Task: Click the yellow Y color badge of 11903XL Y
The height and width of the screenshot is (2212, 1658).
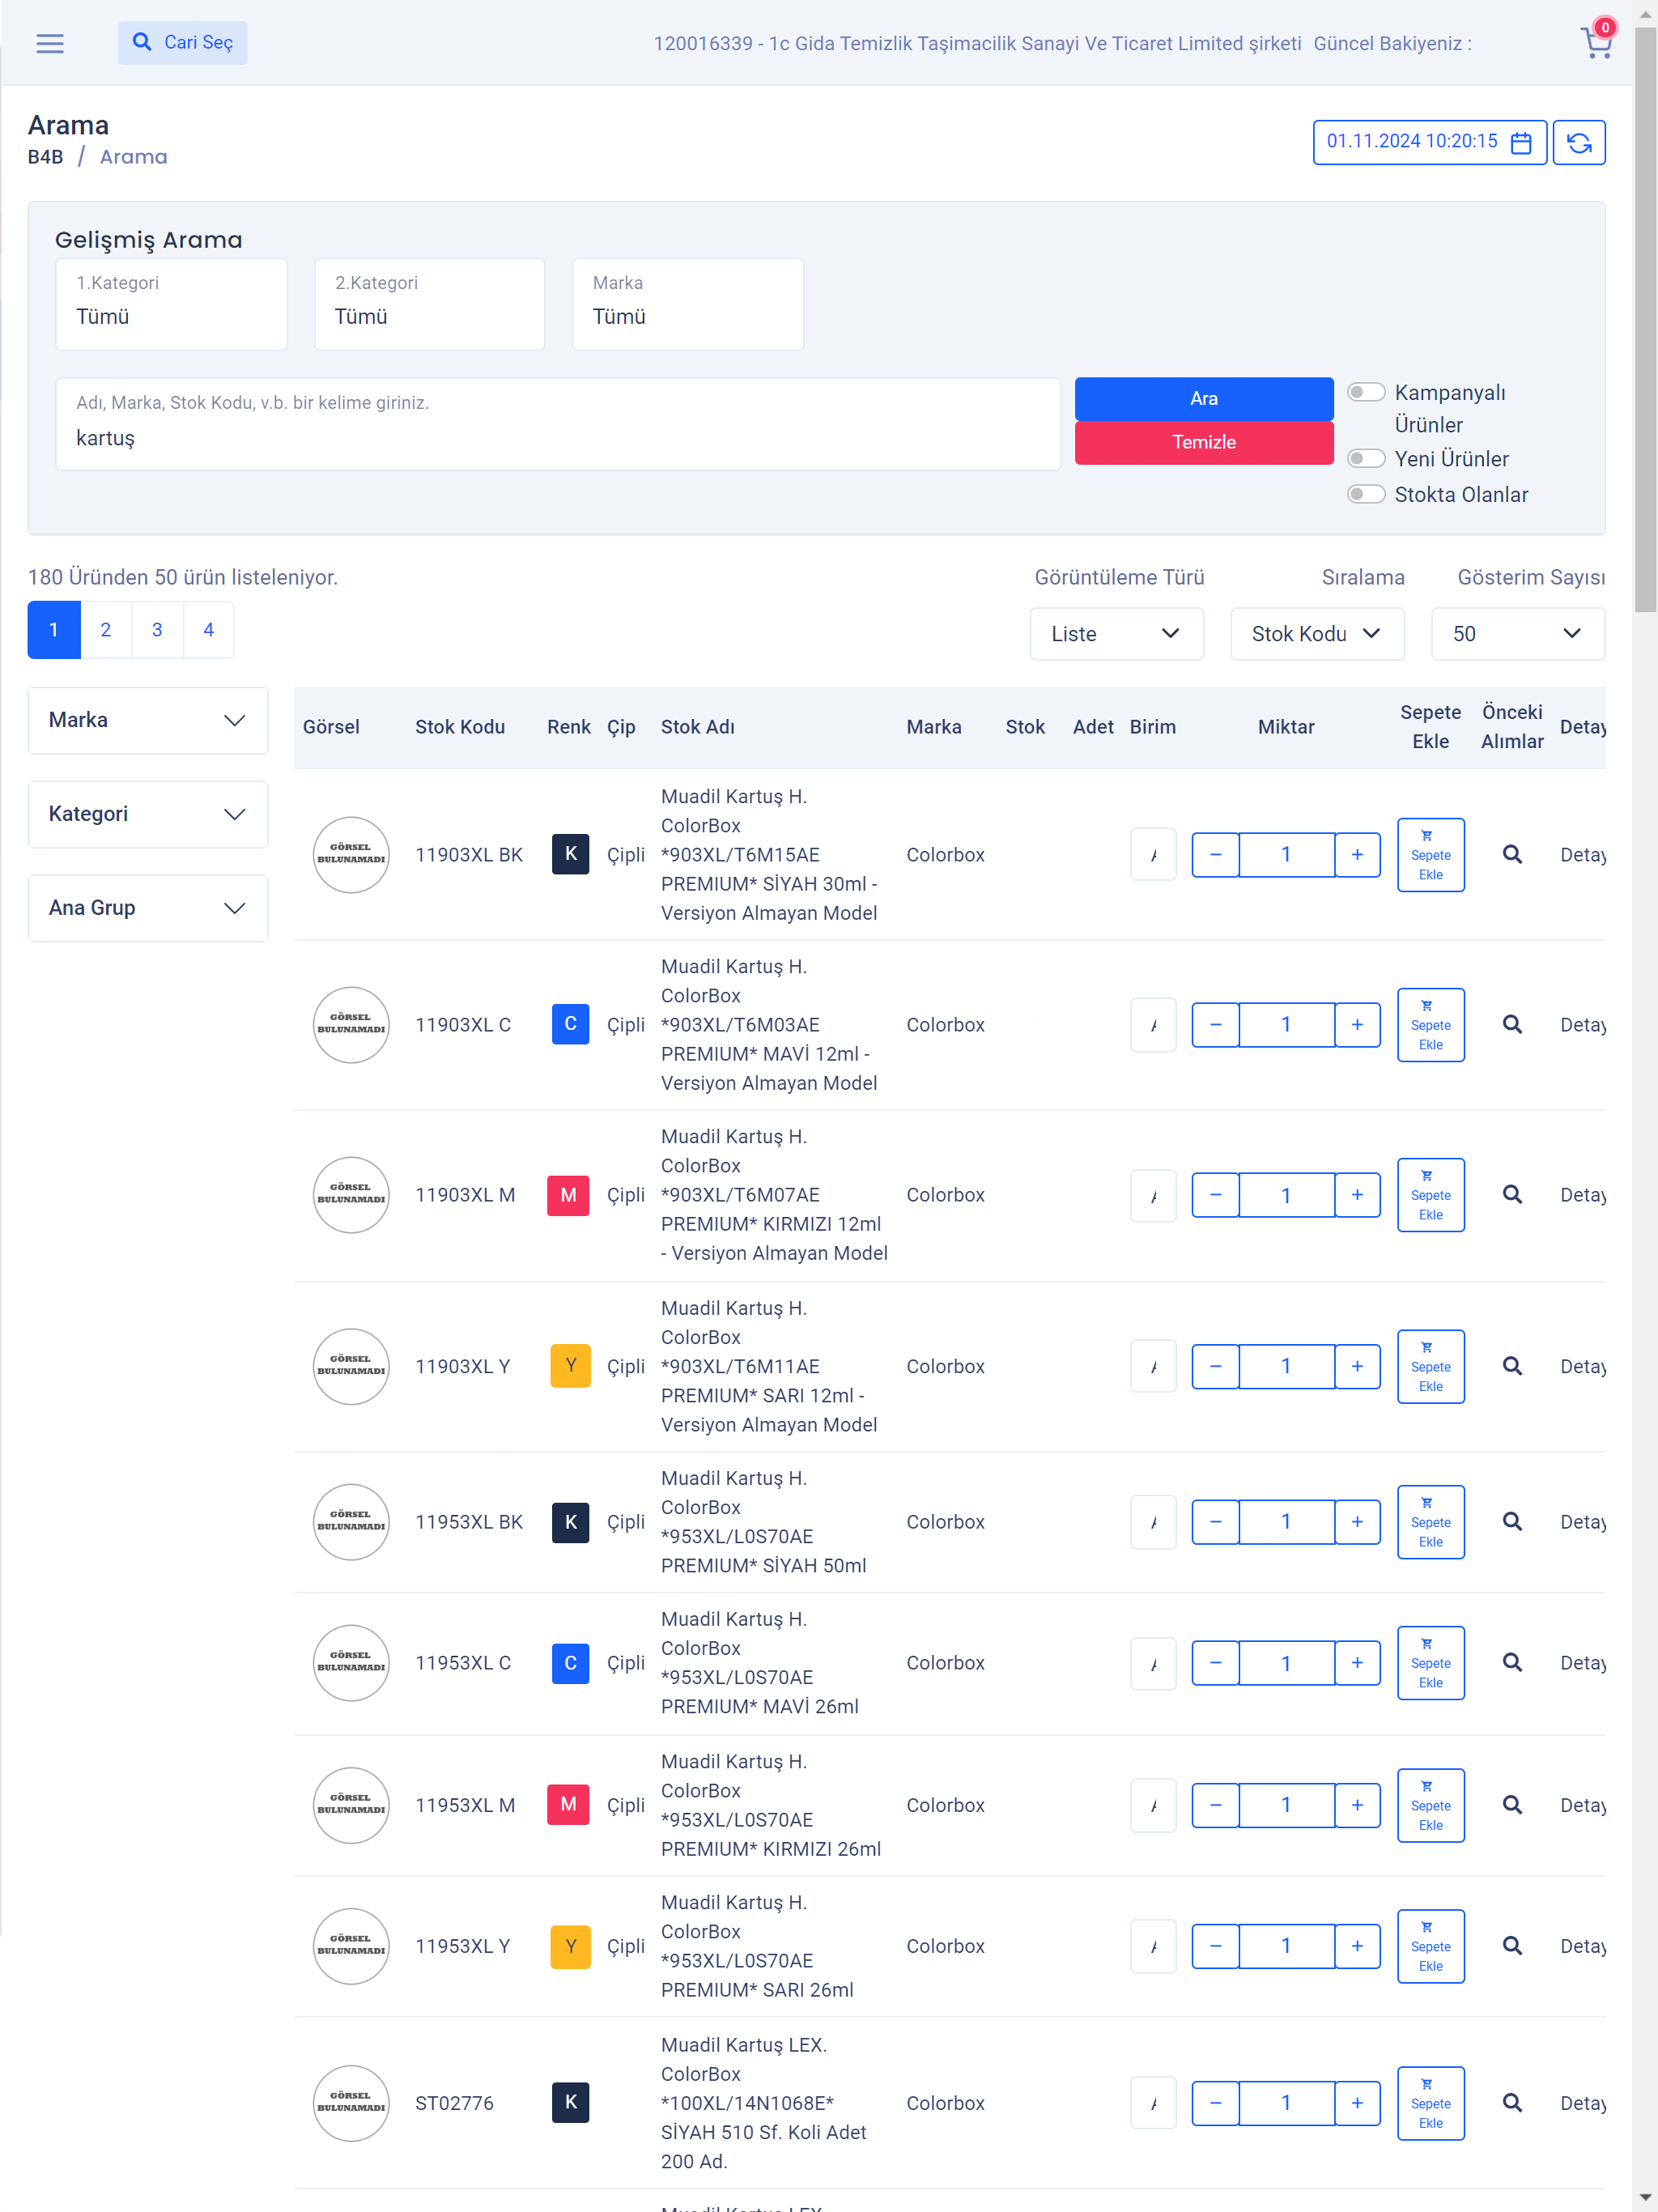Action: 570,1366
